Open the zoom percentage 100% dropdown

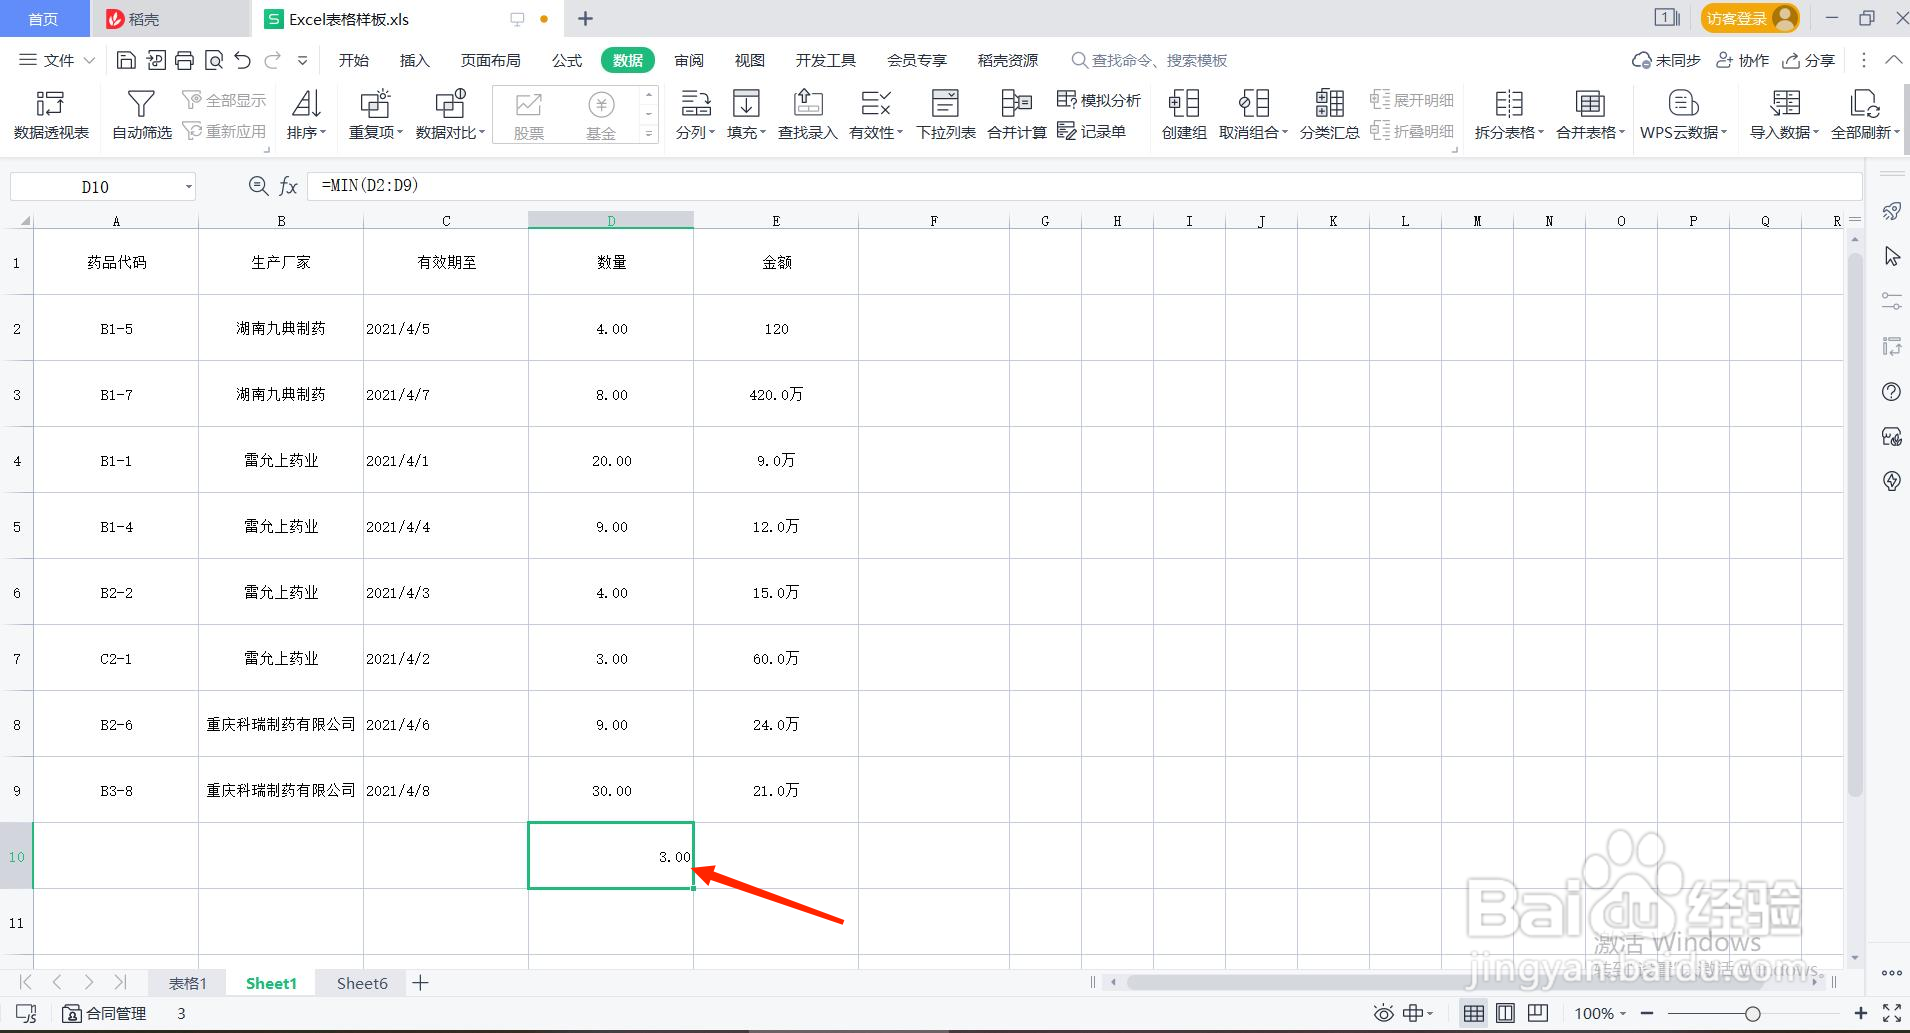[1600, 1013]
